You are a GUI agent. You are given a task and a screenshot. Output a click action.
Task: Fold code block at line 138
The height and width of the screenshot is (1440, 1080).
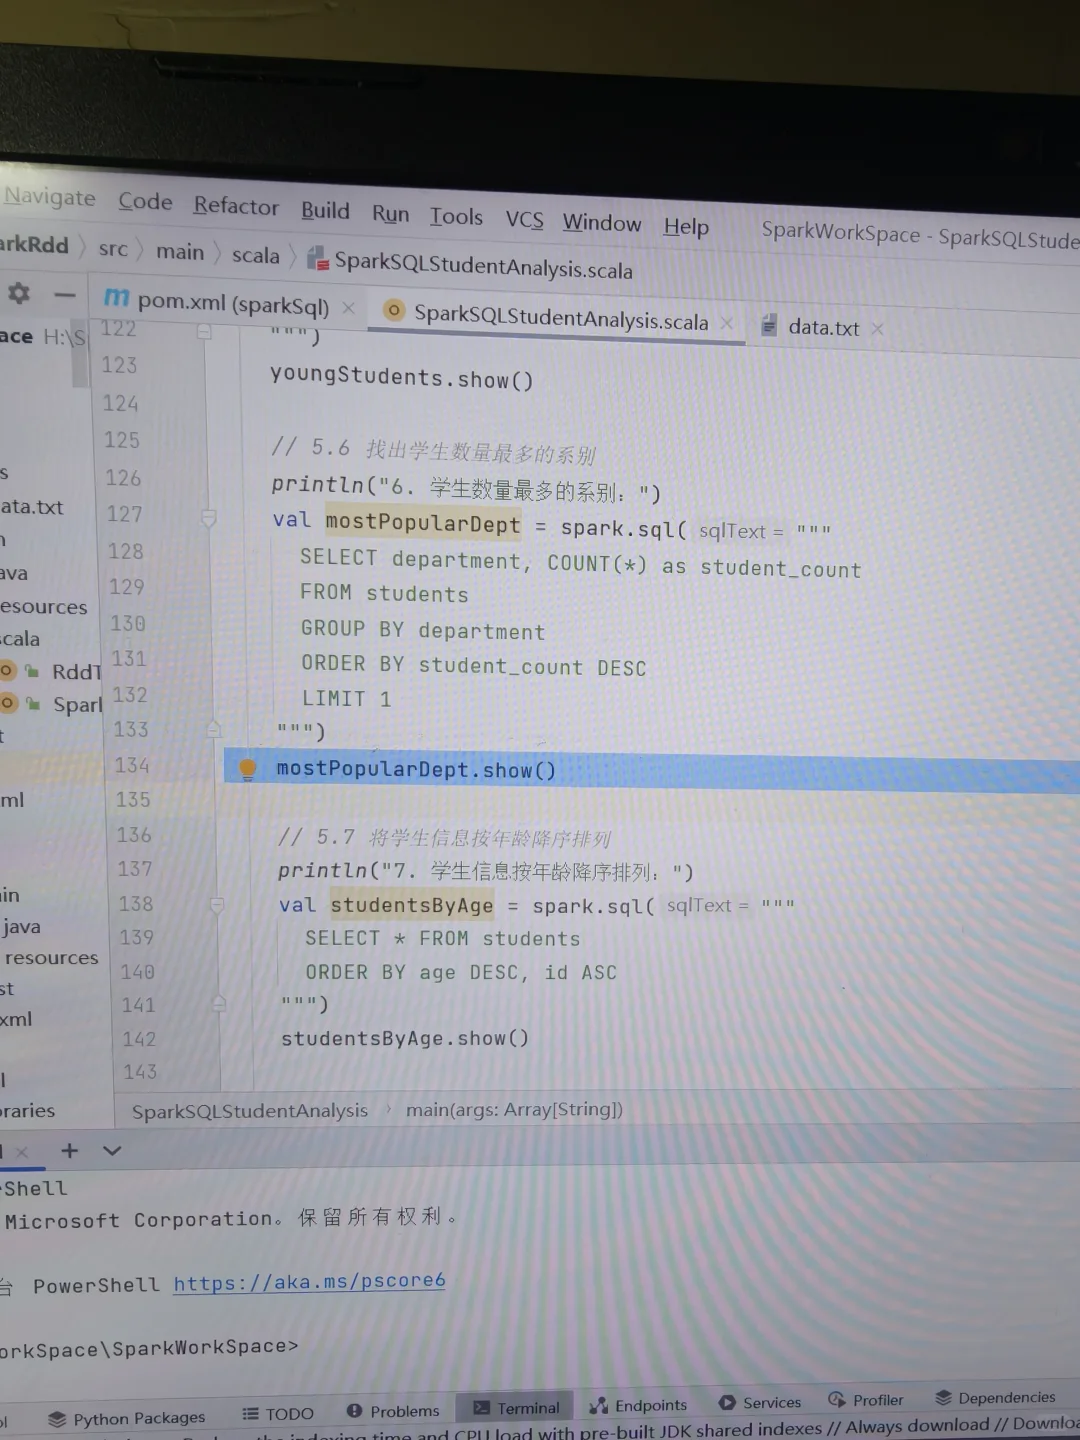click(217, 904)
